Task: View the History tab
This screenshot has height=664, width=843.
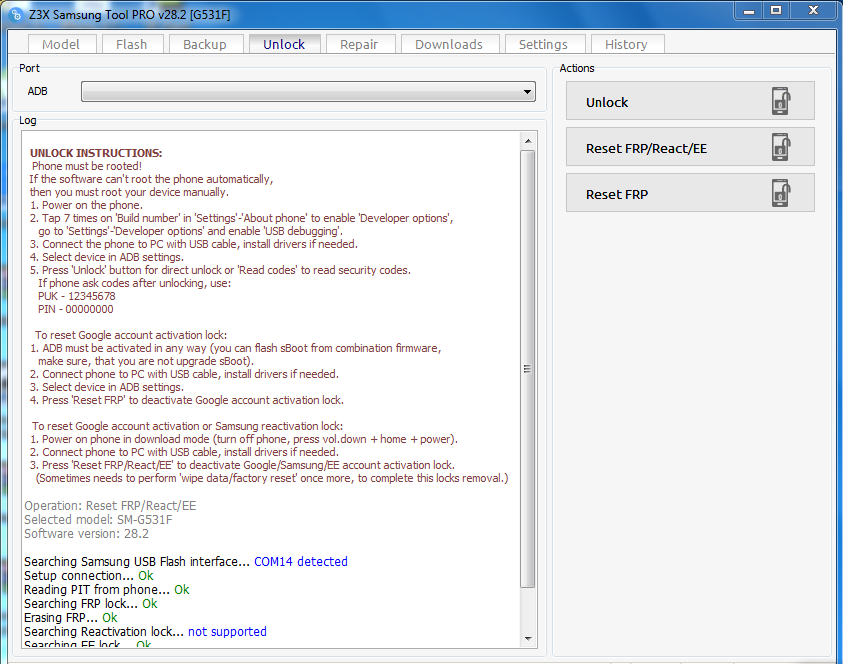Action: click(x=626, y=44)
